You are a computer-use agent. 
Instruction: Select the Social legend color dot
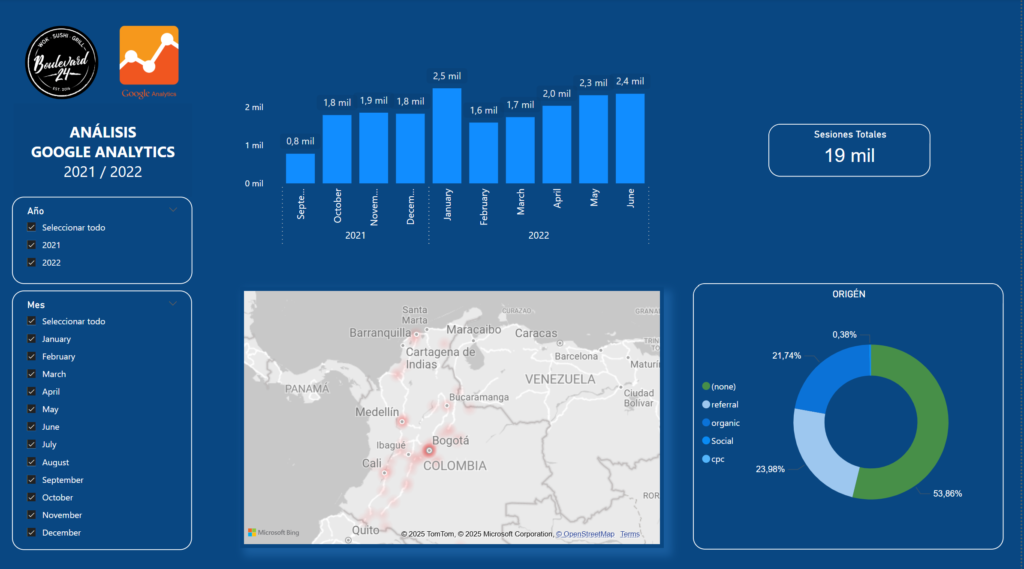click(706, 441)
